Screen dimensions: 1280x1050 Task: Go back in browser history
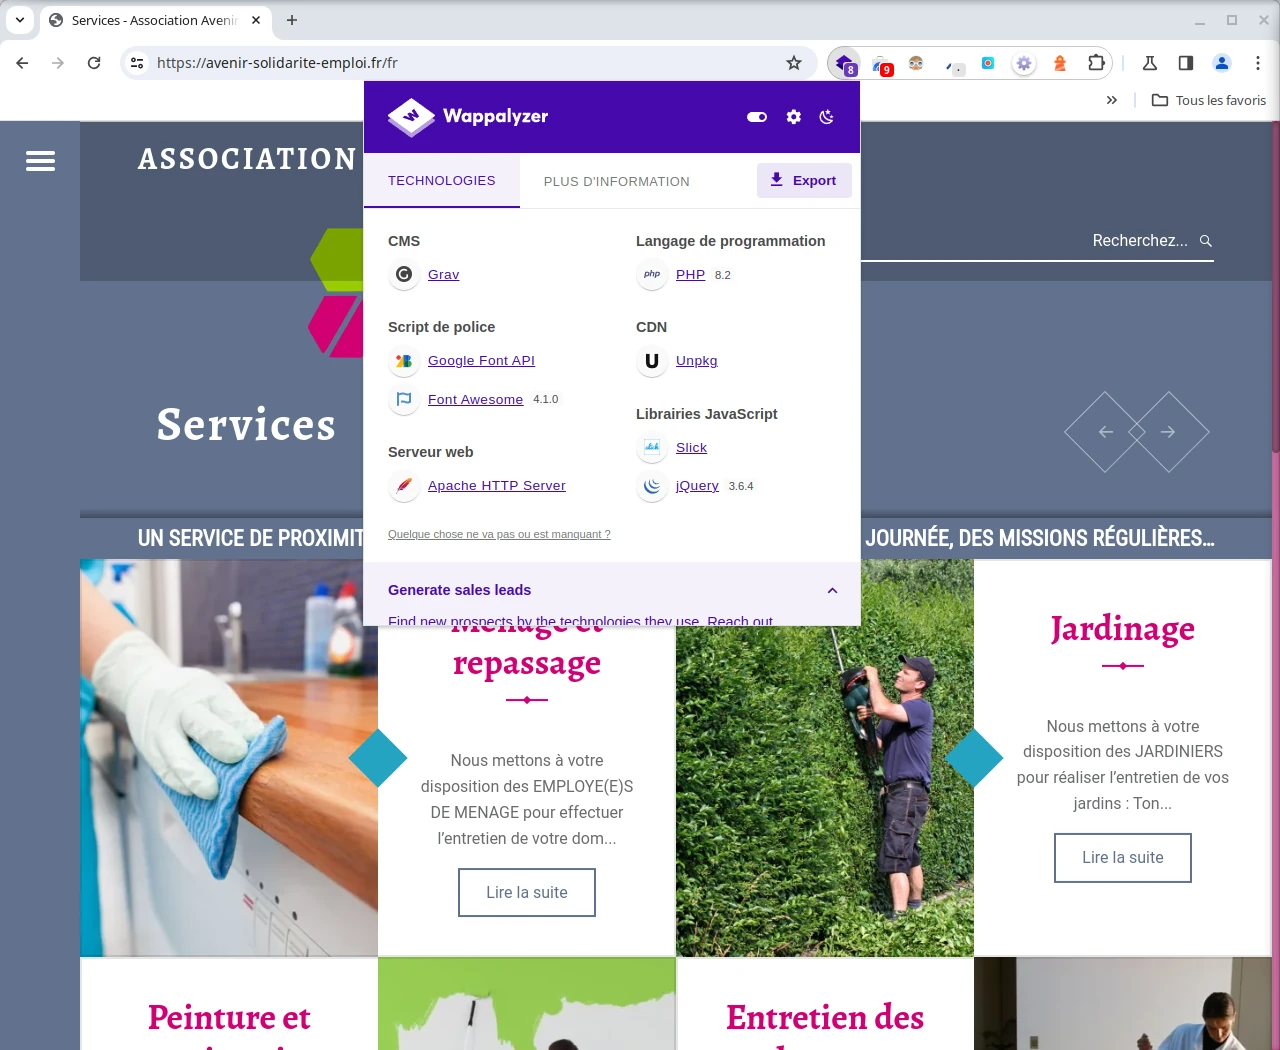click(x=22, y=63)
